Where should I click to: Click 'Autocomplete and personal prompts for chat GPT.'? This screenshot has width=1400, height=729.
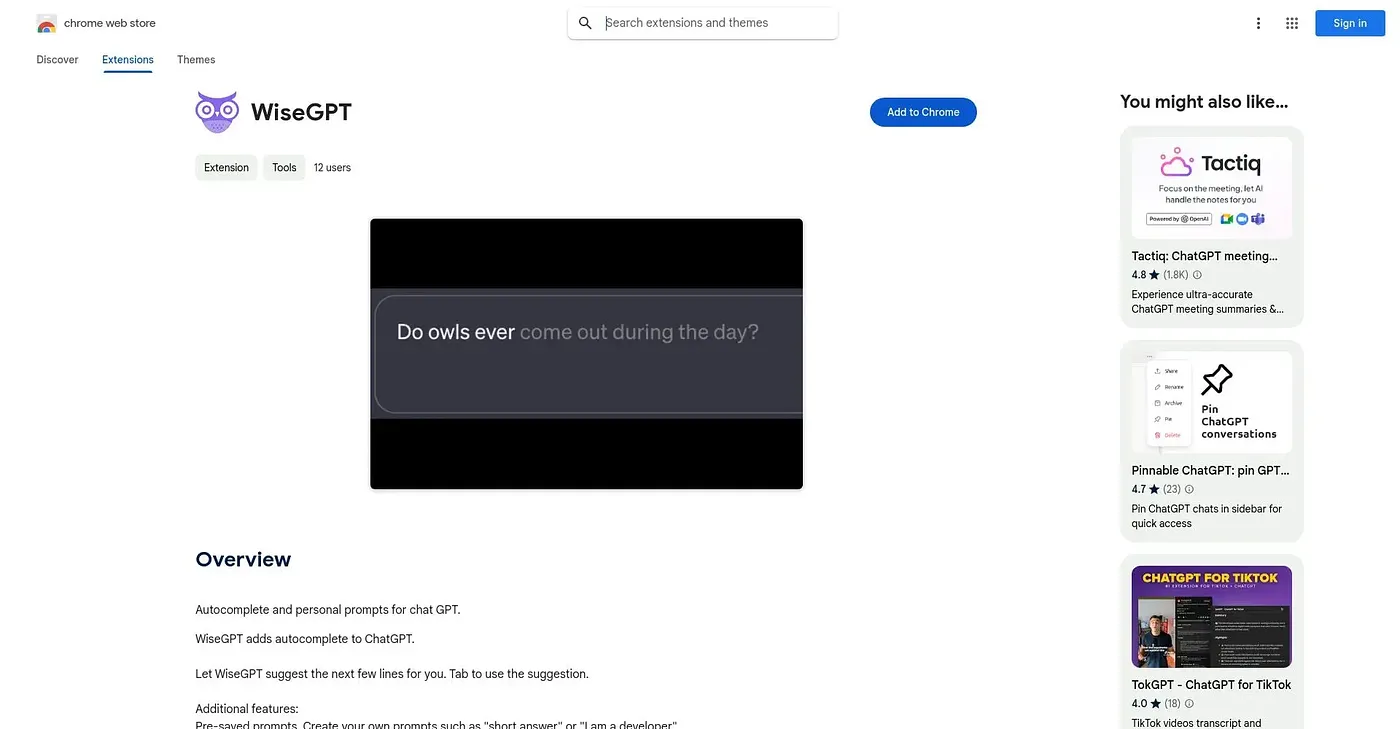tap(328, 610)
